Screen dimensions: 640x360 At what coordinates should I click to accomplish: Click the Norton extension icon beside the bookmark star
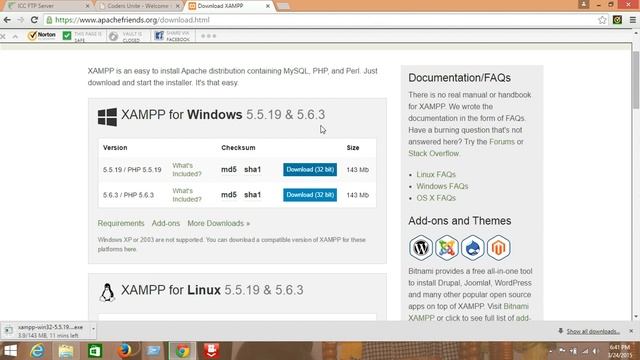pyautogui.click(x=617, y=20)
